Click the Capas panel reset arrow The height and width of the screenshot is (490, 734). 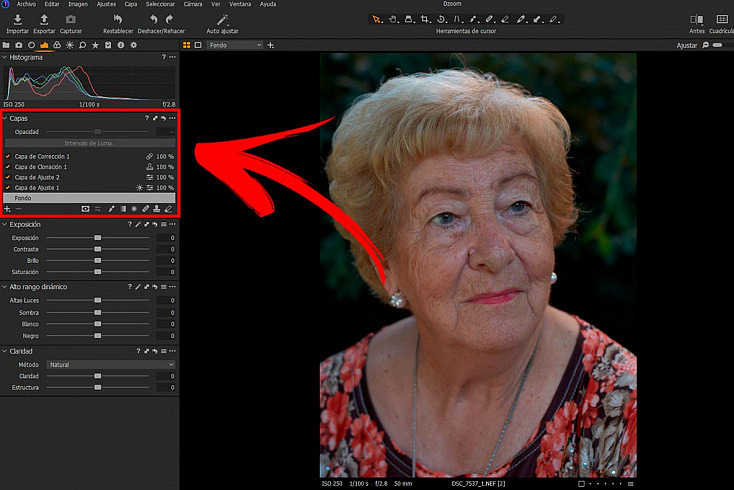(163, 118)
